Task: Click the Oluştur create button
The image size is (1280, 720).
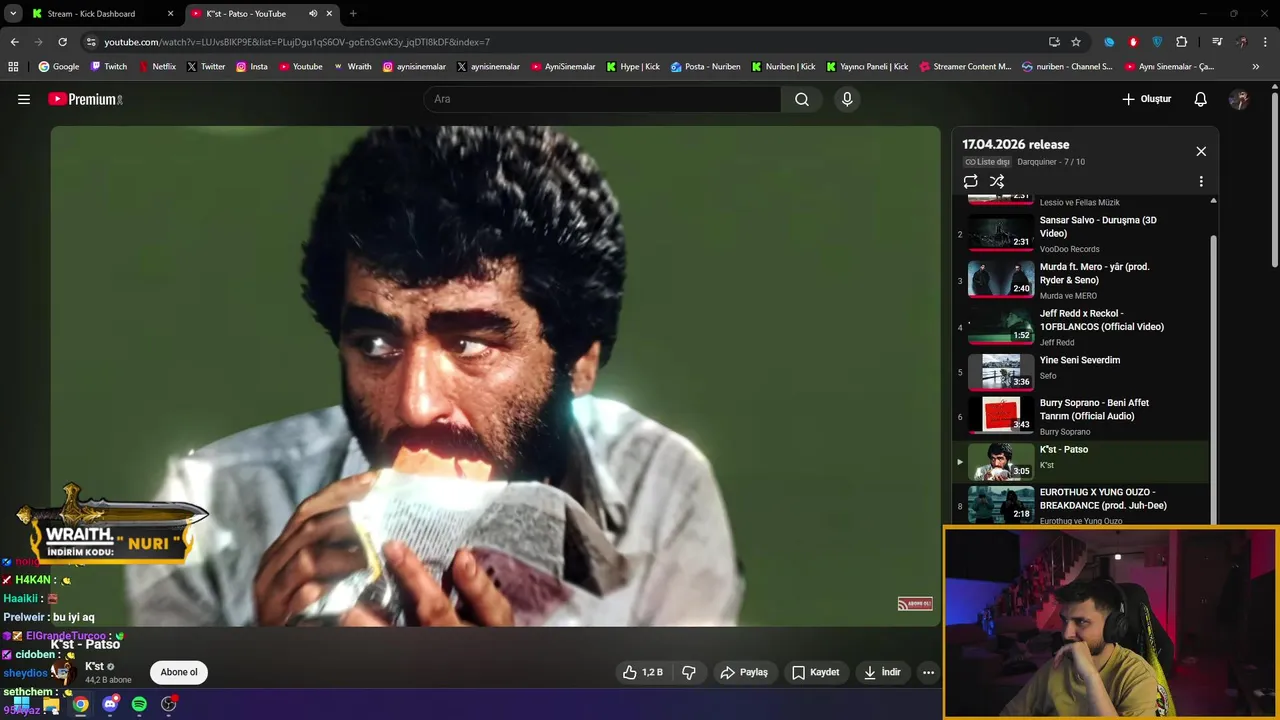Action: [1147, 99]
